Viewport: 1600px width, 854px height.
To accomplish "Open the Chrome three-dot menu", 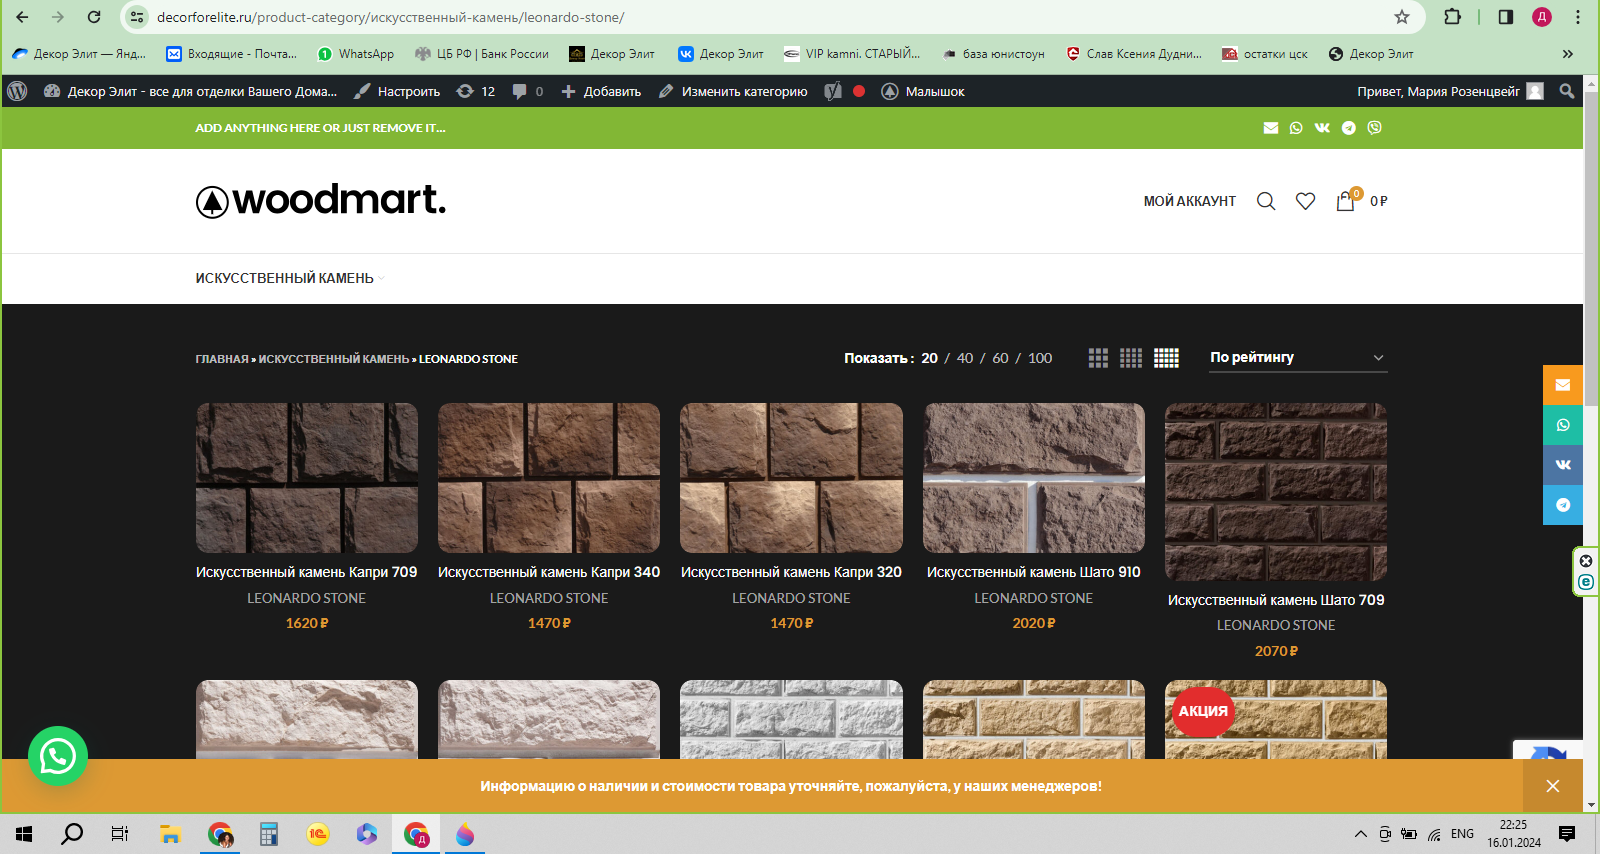I will 1578,17.
